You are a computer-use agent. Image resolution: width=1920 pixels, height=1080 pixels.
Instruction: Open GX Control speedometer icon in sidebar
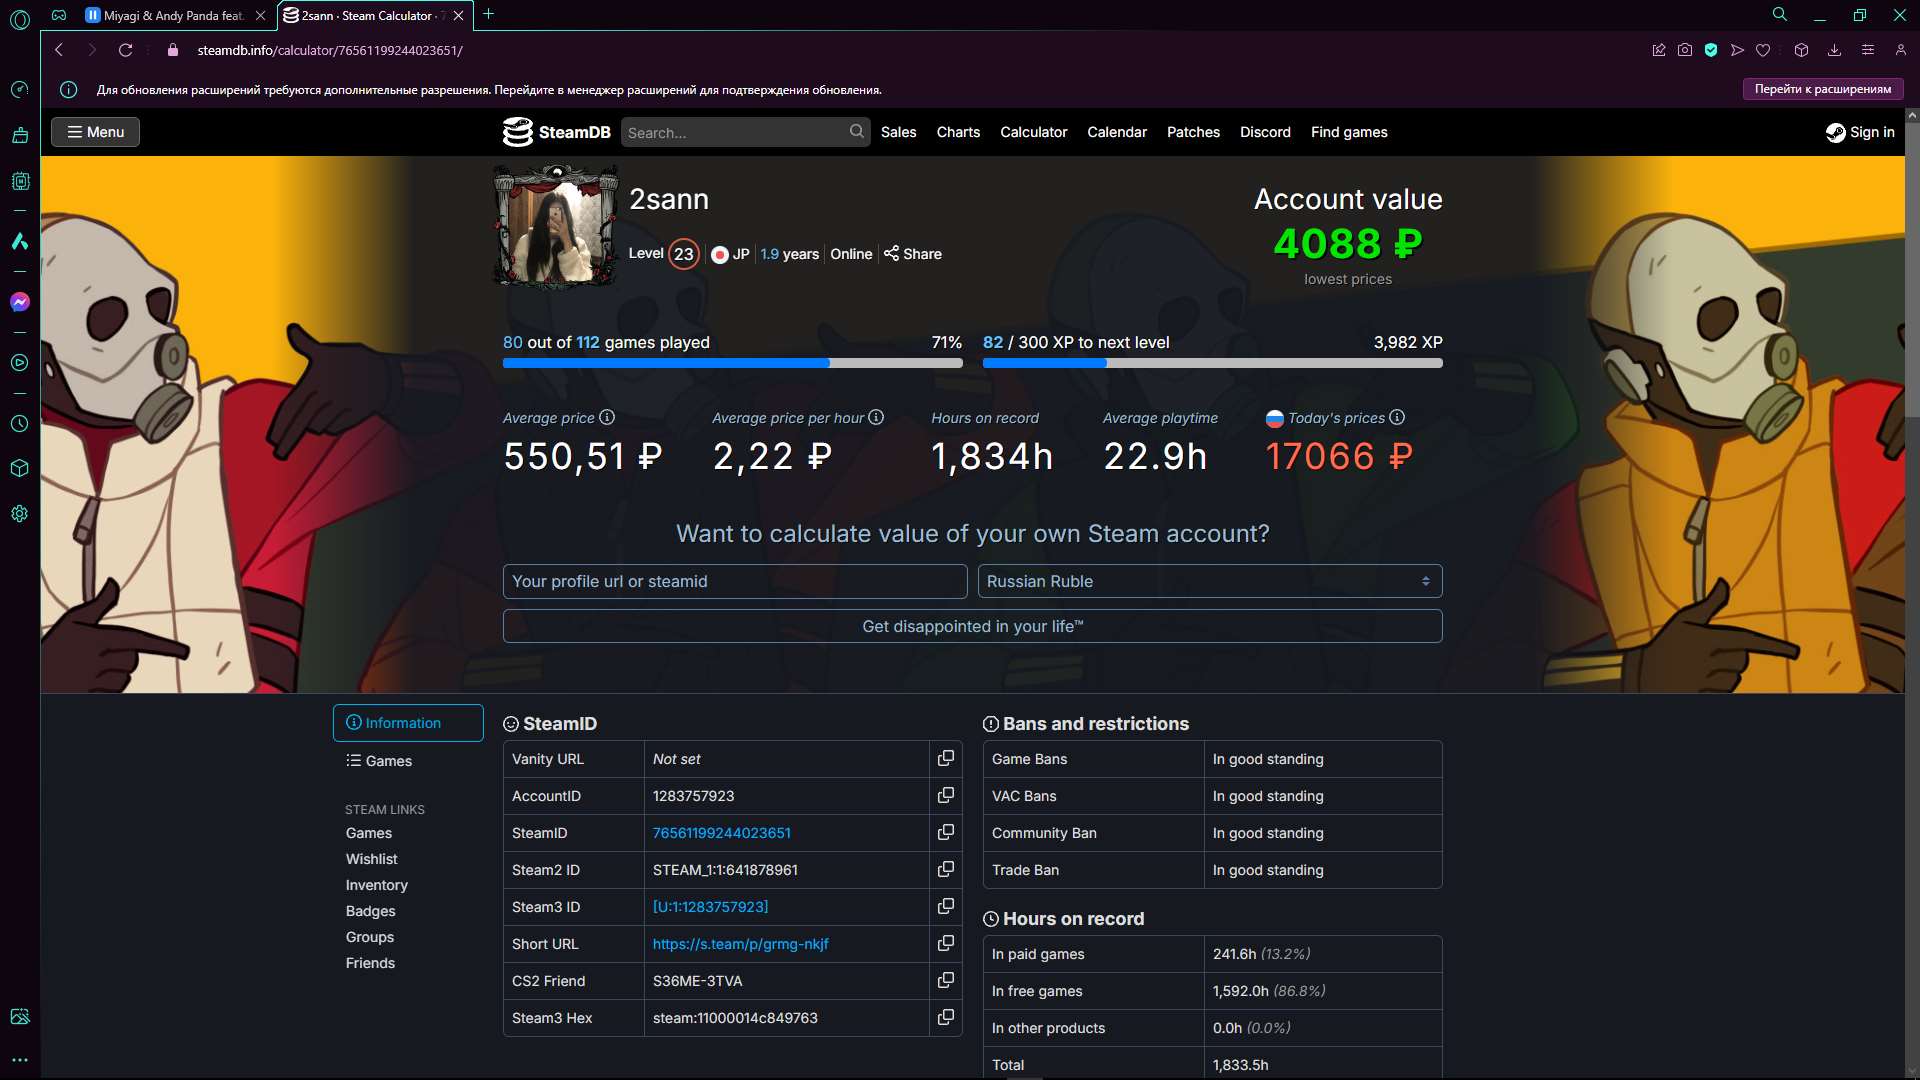click(19, 90)
